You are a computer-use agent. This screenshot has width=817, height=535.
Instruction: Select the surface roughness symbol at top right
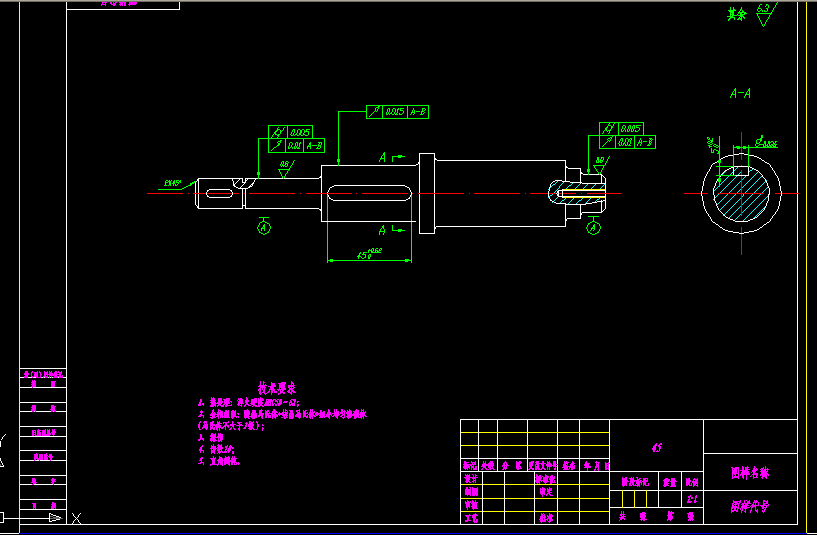pos(765,13)
